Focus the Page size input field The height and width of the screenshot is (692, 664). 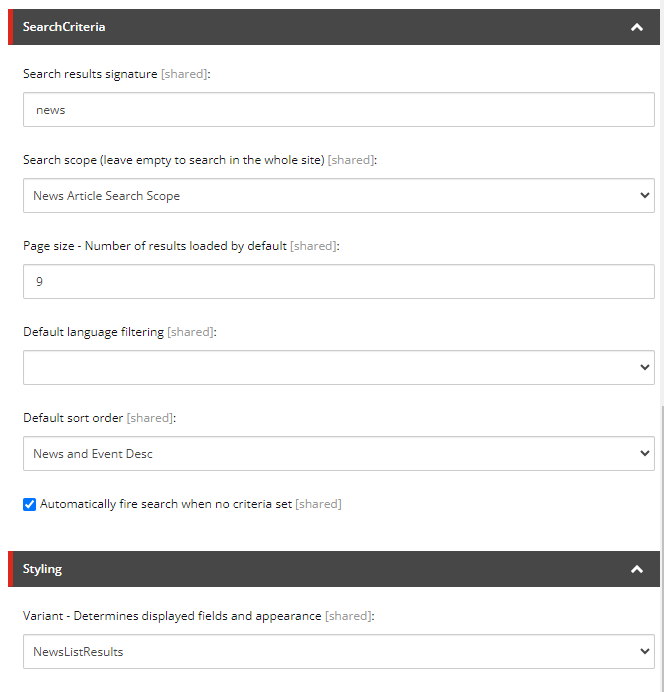[338, 281]
